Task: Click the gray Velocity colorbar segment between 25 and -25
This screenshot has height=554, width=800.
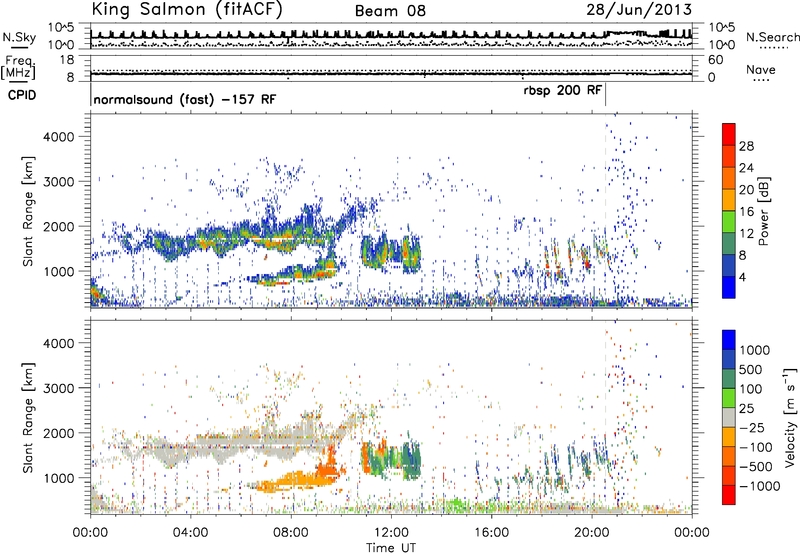Action: pos(729,417)
